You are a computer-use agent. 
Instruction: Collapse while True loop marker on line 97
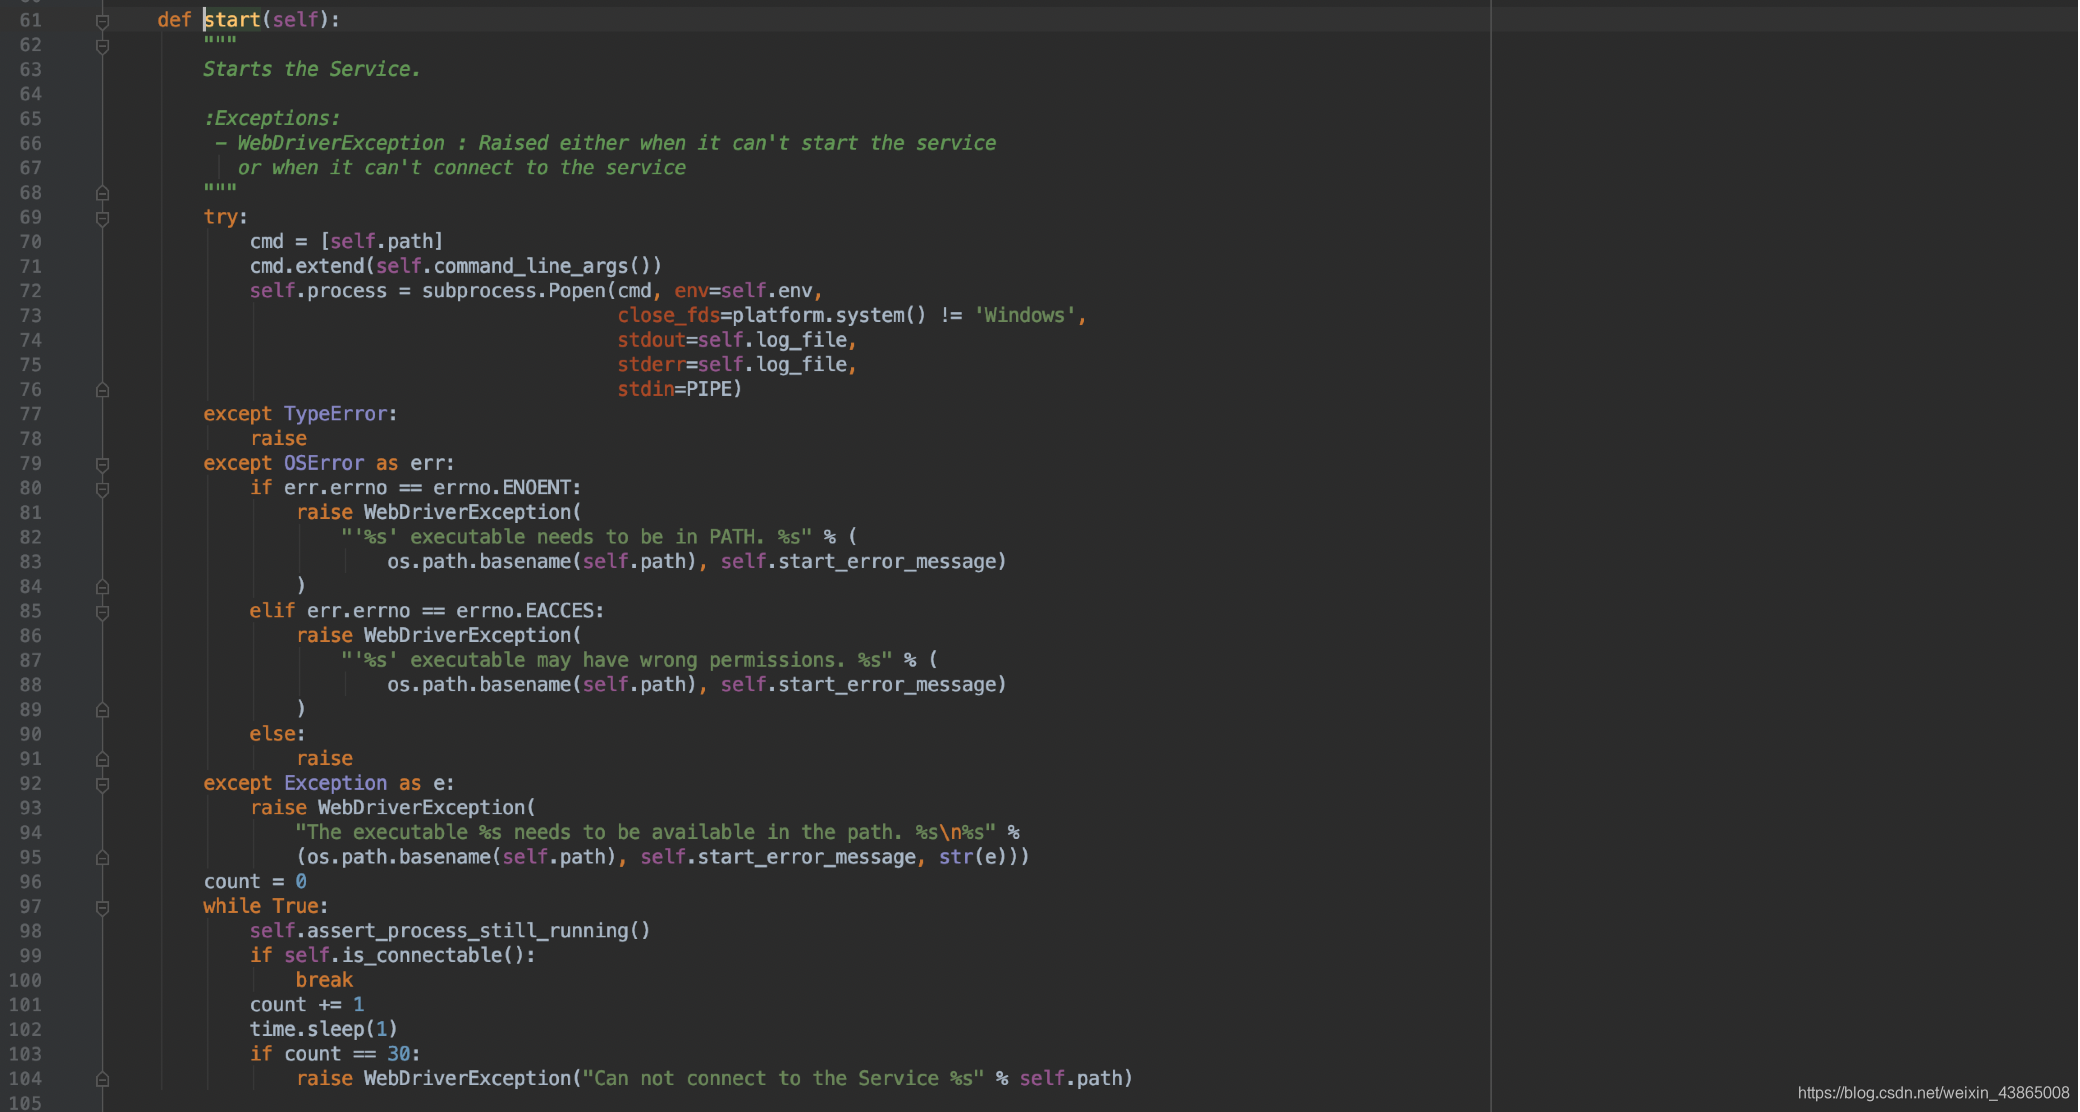pyautogui.click(x=102, y=907)
